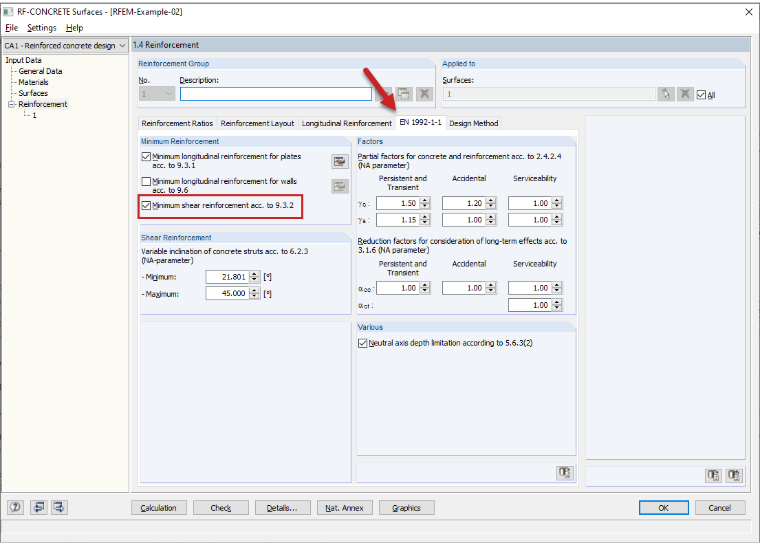Image resolution: width=760 pixels, height=545 pixels.
Task: Open the Help menu
Action: [75, 28]
